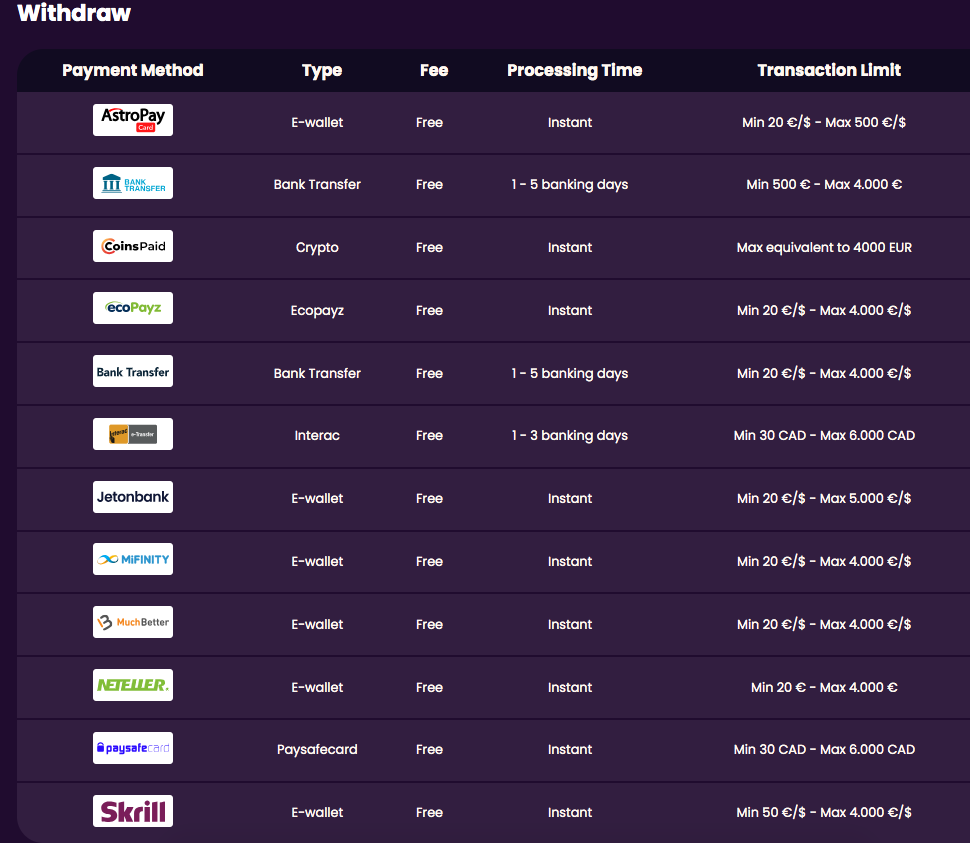Click the Interac transaction limit text
Screen dimensions: 970x843
824,436
